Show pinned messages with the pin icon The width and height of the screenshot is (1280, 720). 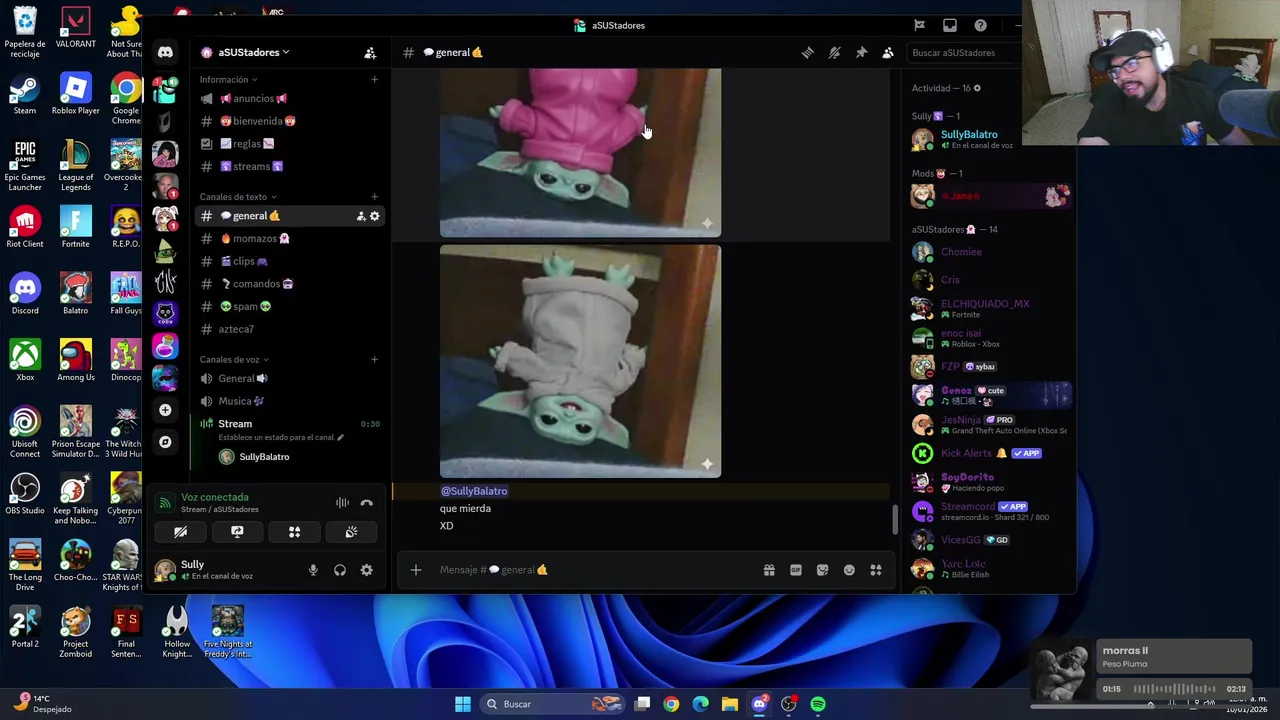(861, 52)
